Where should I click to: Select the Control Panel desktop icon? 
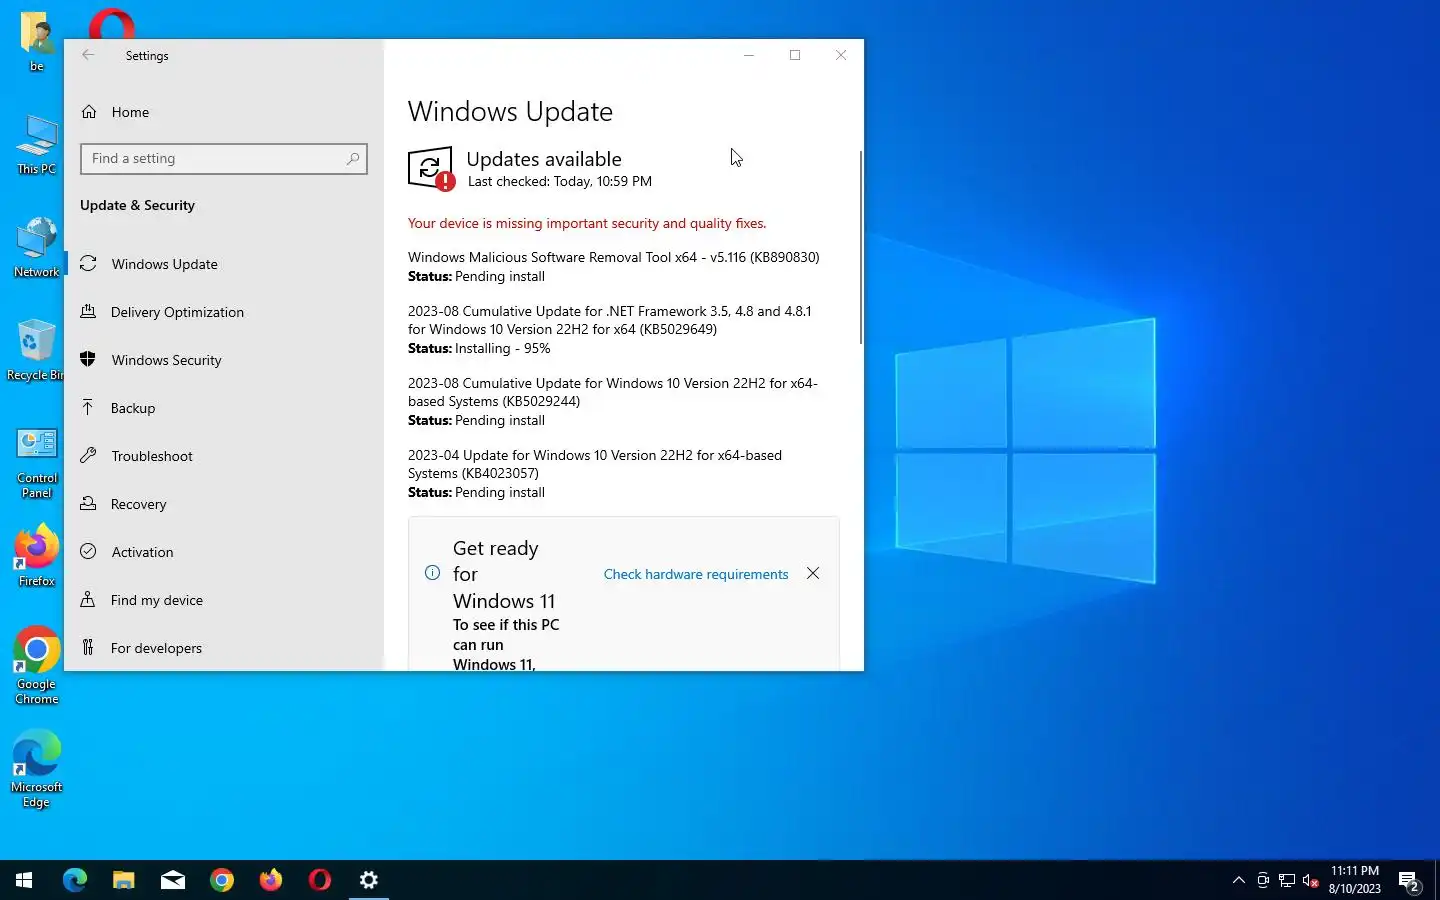click(x=37, y=463)
